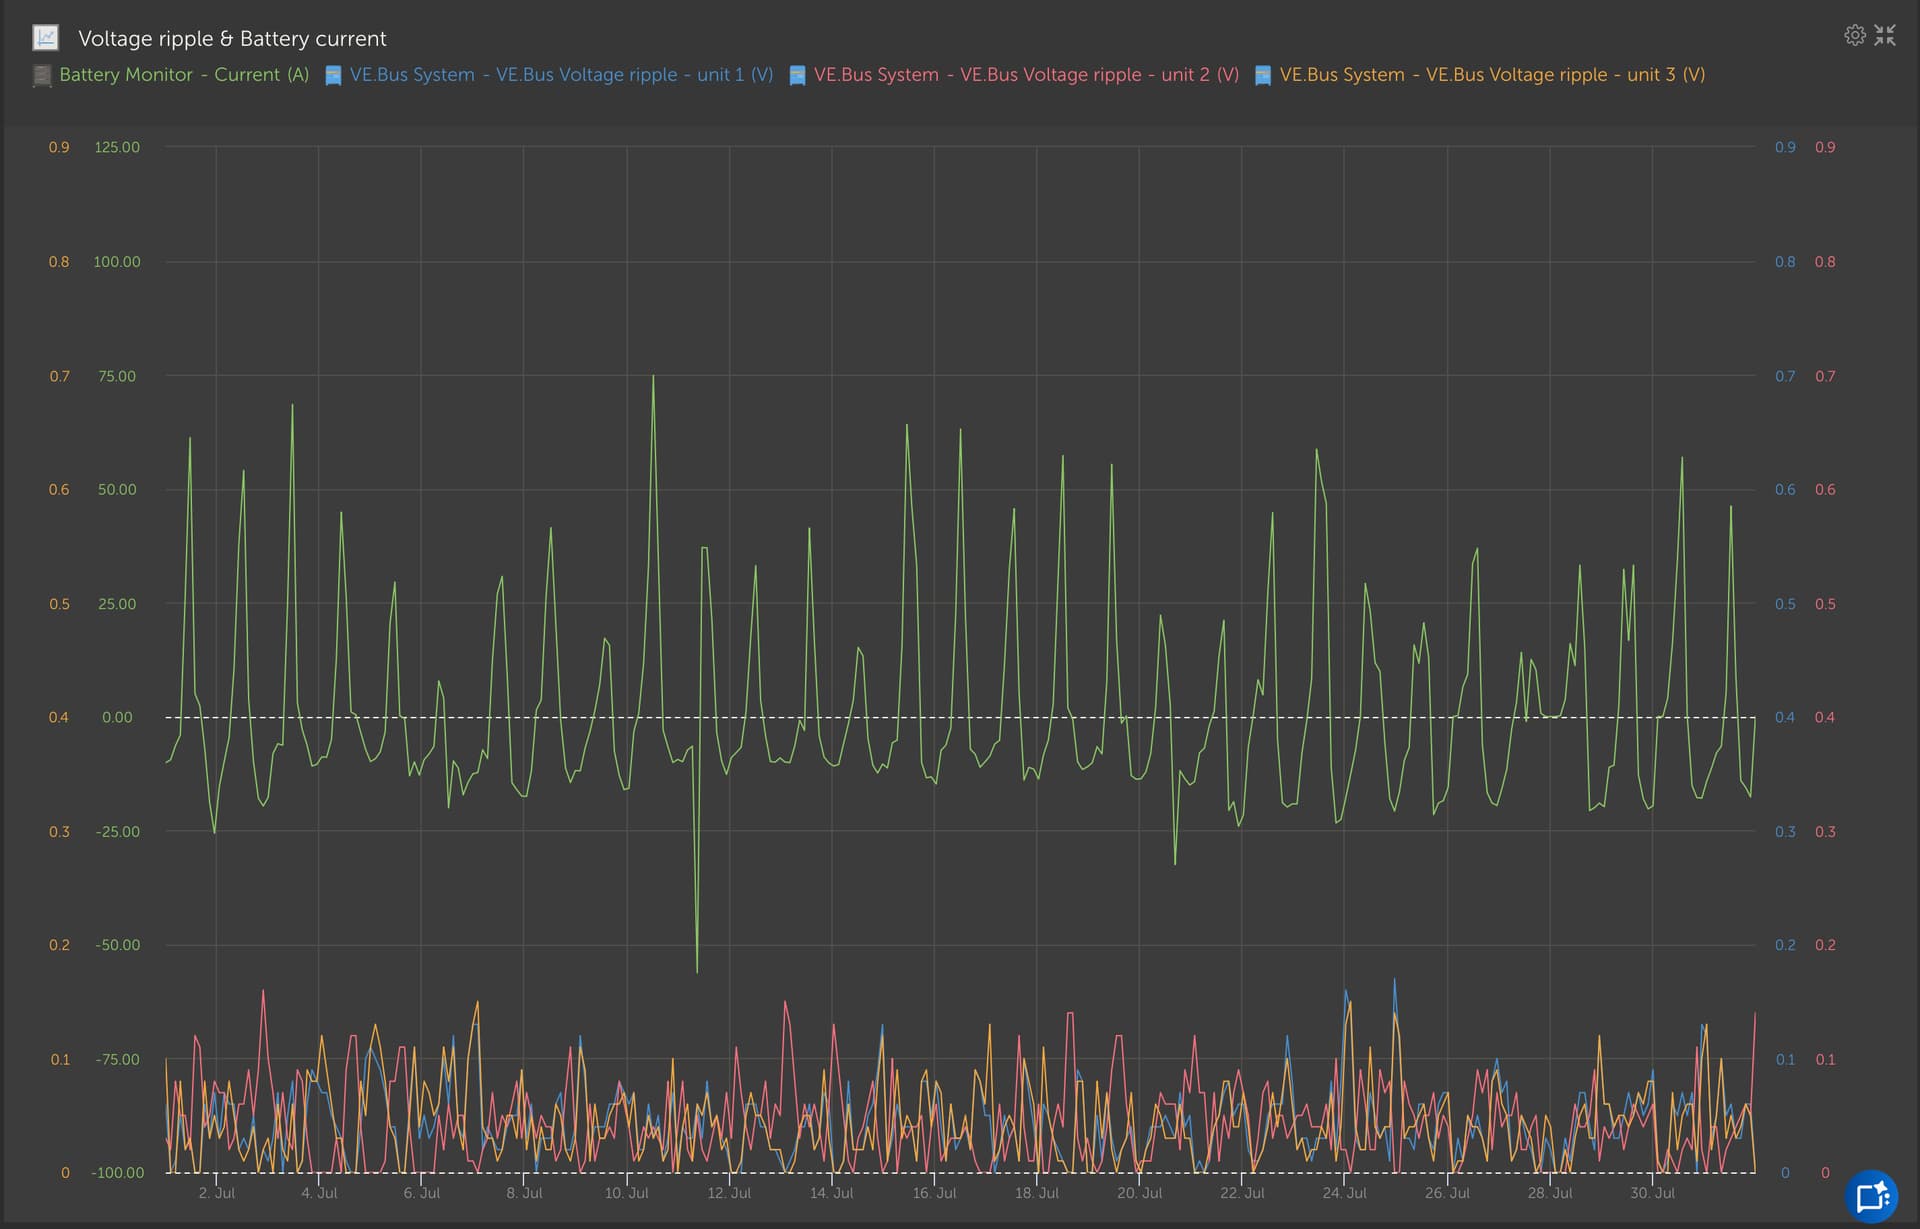Click the VE.Bus unit 1 legend icon

point(333,75)
